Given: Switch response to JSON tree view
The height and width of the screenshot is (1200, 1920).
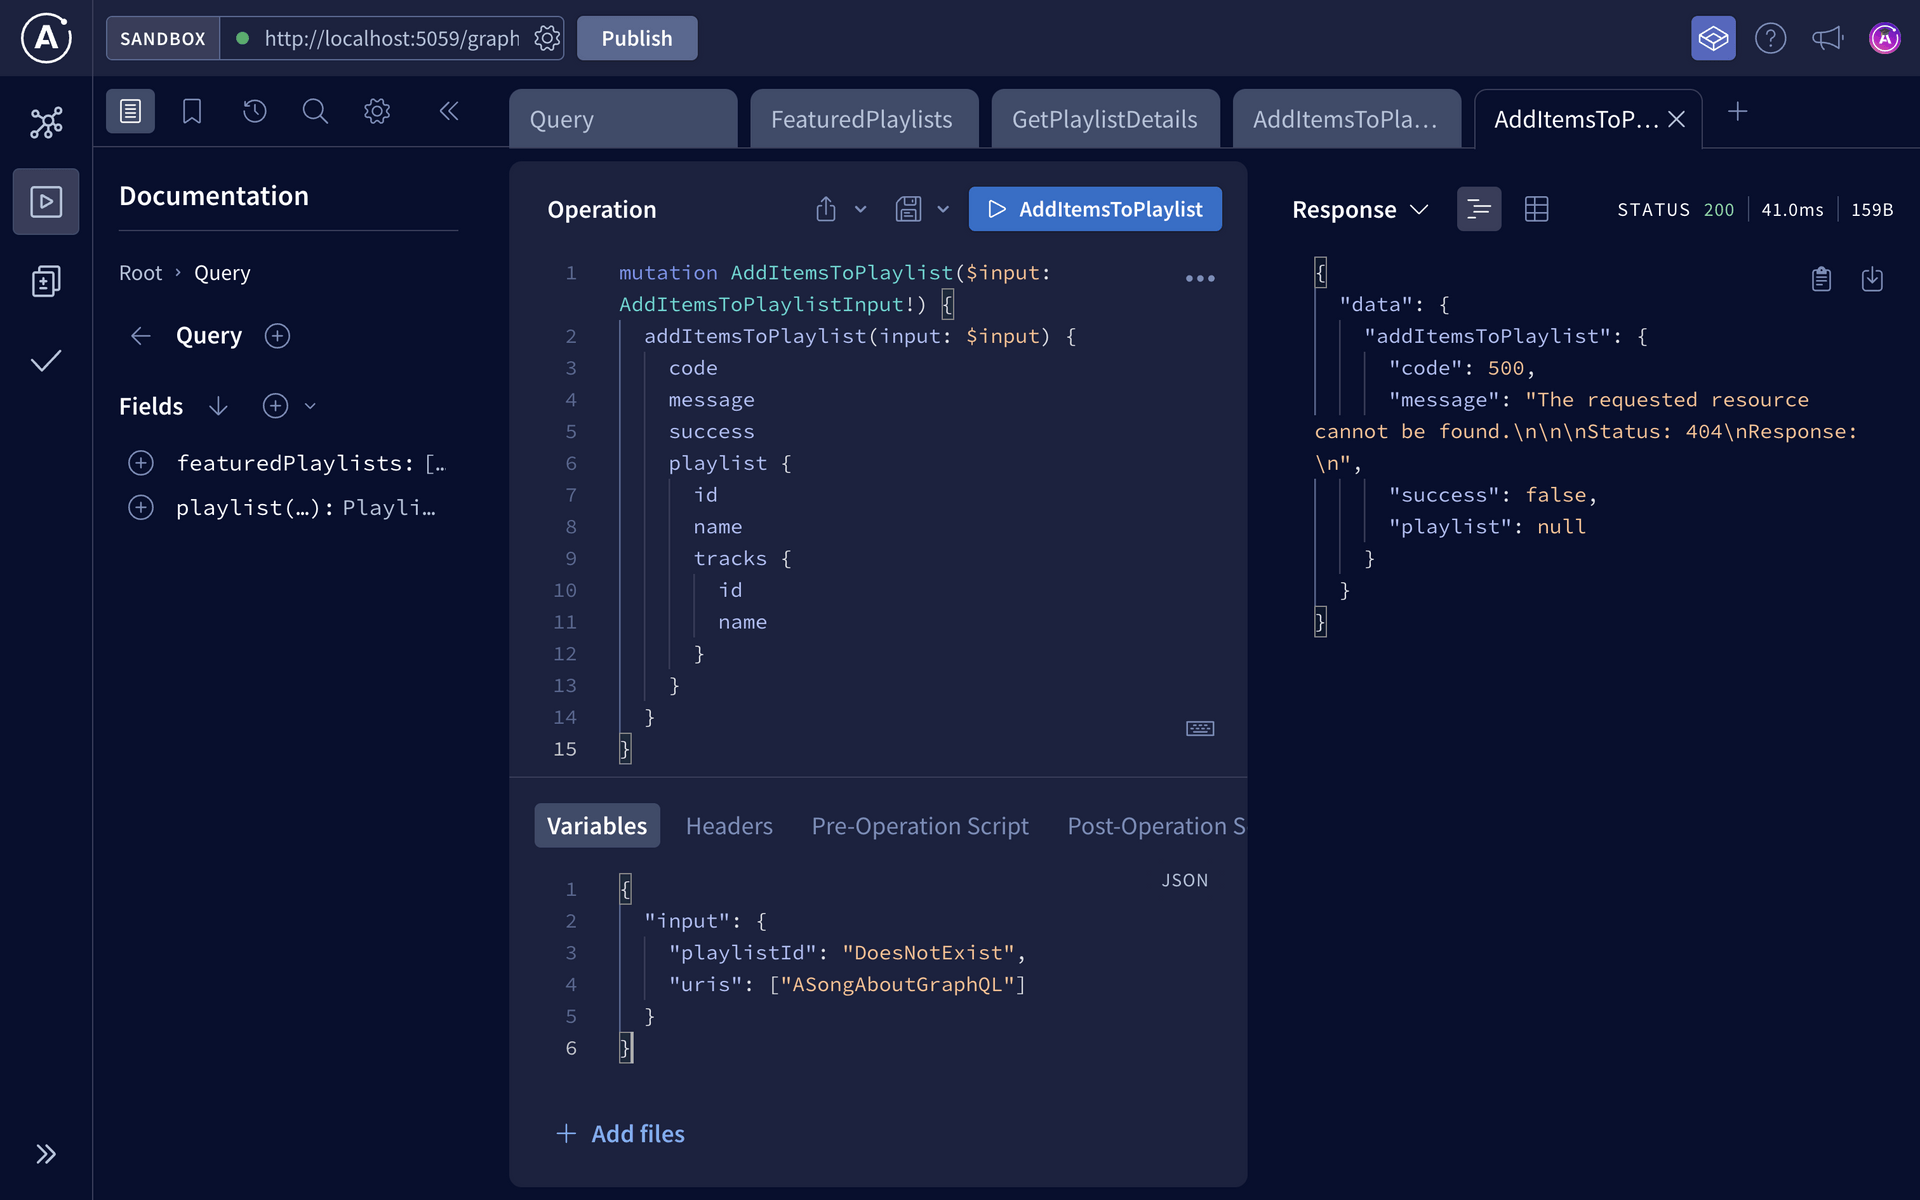Looking at the screenshot, I should [x=1478, y=209].
